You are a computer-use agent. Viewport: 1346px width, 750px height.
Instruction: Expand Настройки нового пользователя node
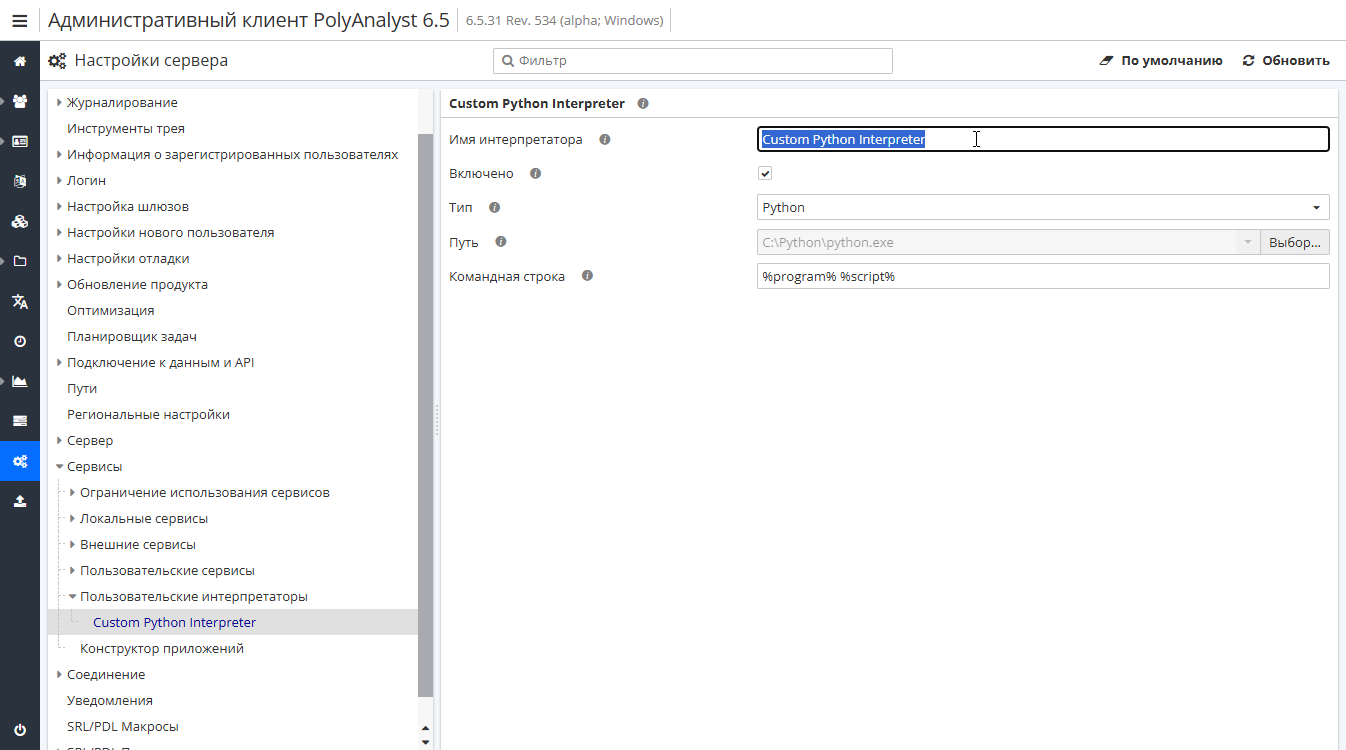59,233
